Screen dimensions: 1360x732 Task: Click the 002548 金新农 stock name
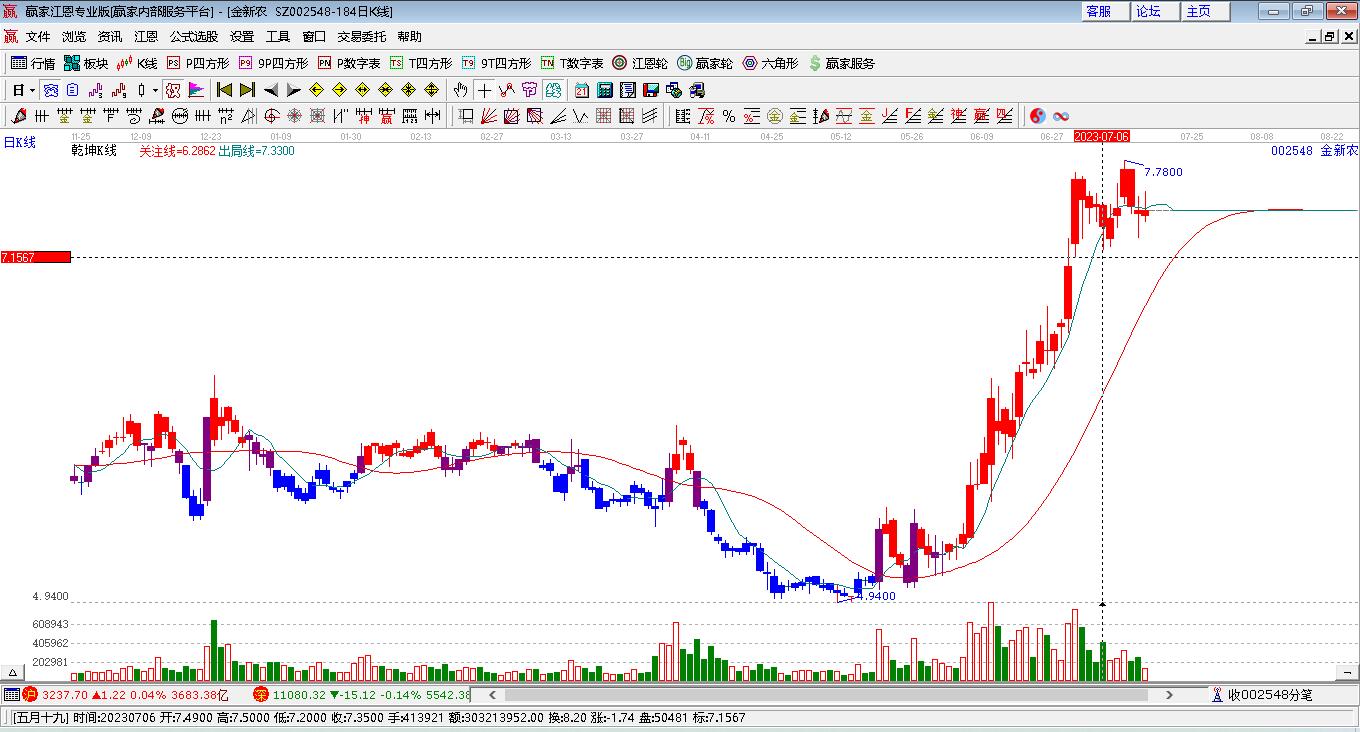click(1314, 151)
